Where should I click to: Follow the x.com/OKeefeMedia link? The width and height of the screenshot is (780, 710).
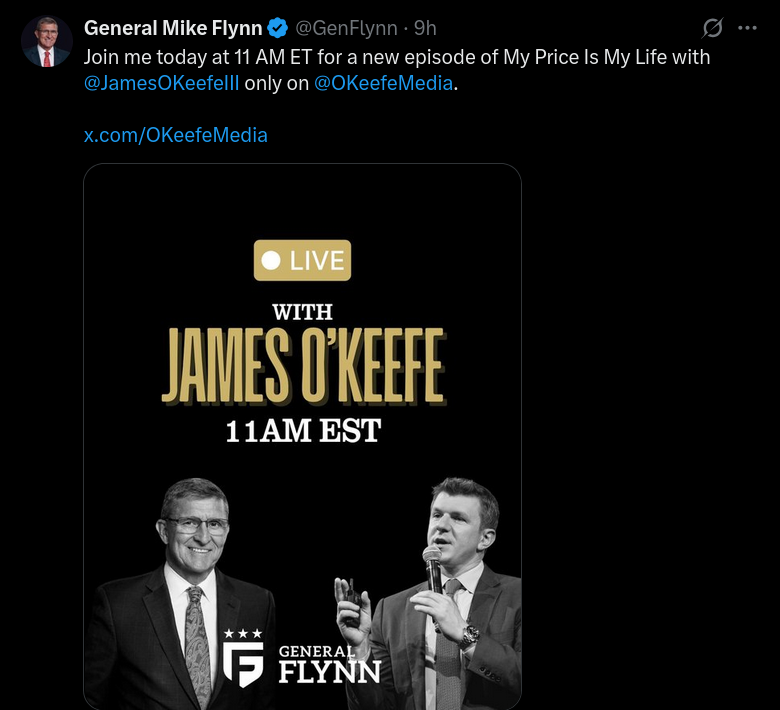point(175,134)
